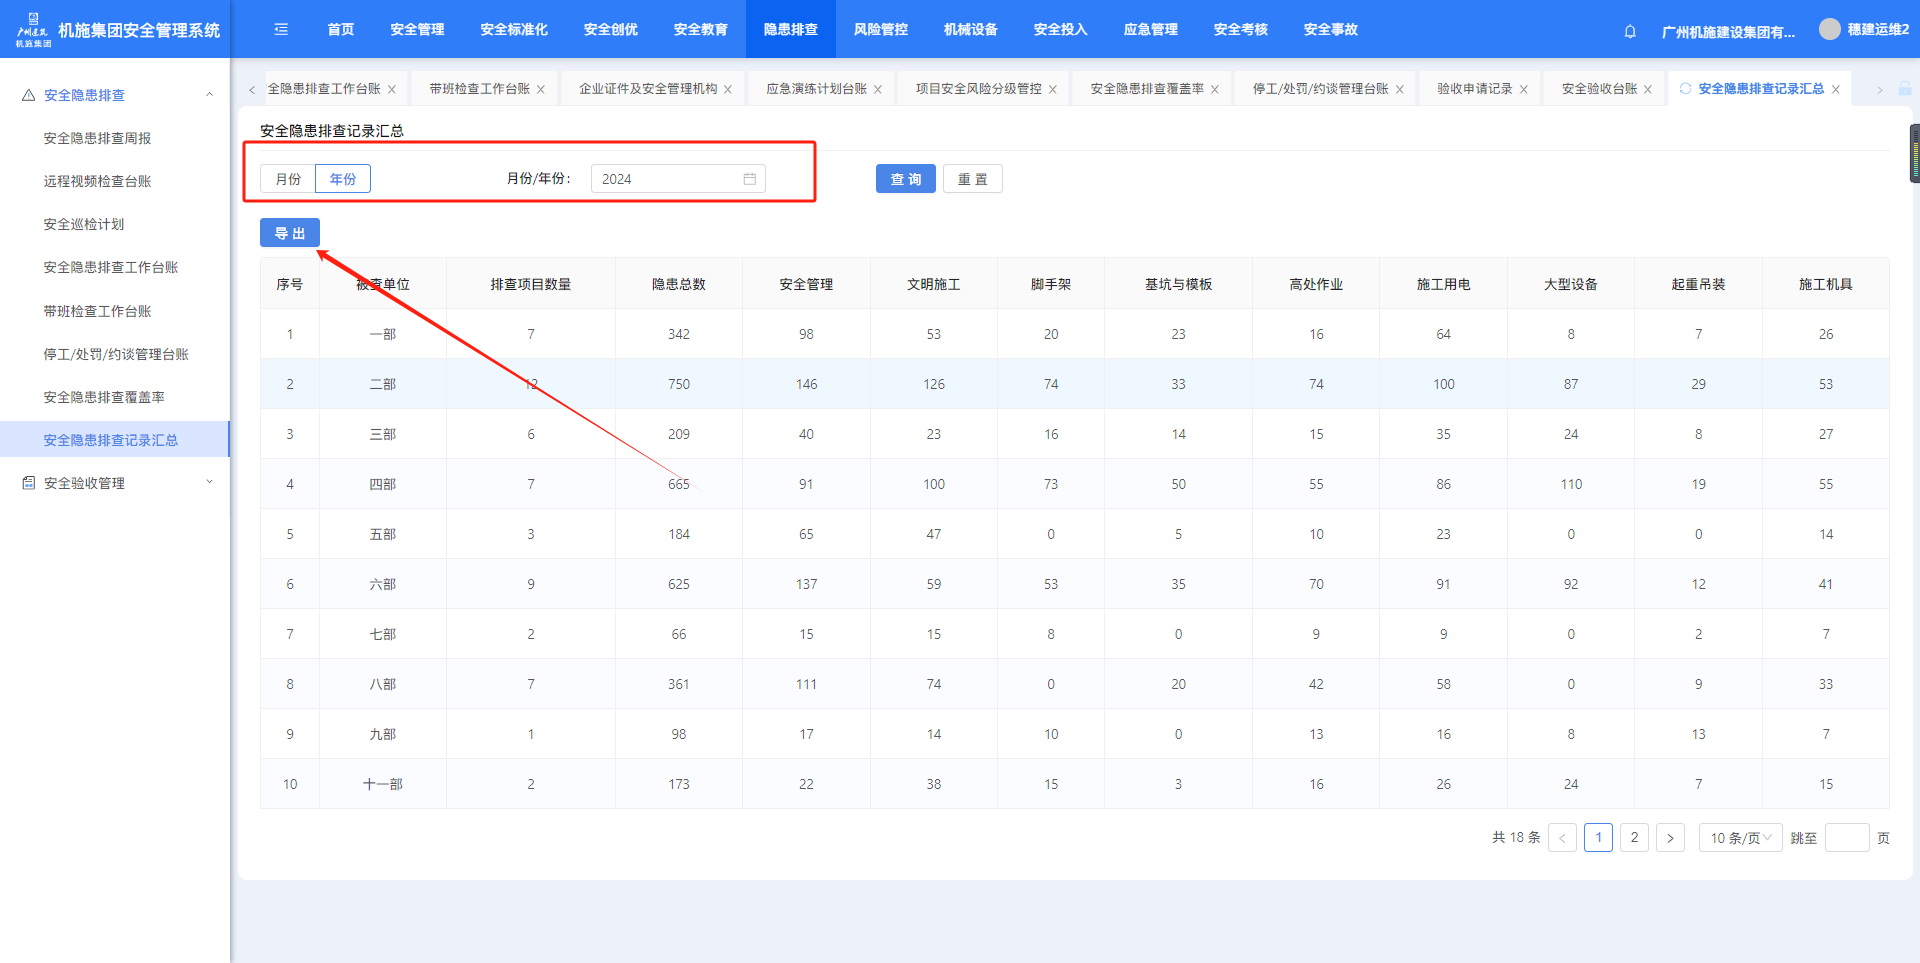
Task: Open the 10 条/页 page size dropdown
Action: 1740,838
